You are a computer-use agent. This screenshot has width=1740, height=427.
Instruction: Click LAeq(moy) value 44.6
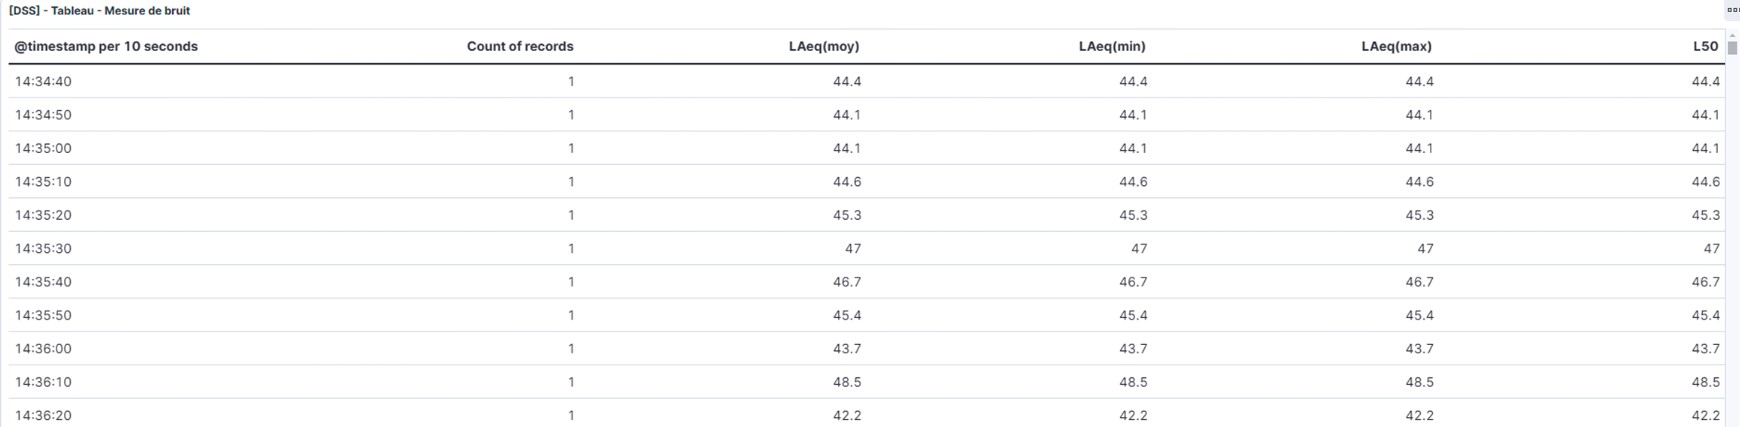click(x=847, y=182)
